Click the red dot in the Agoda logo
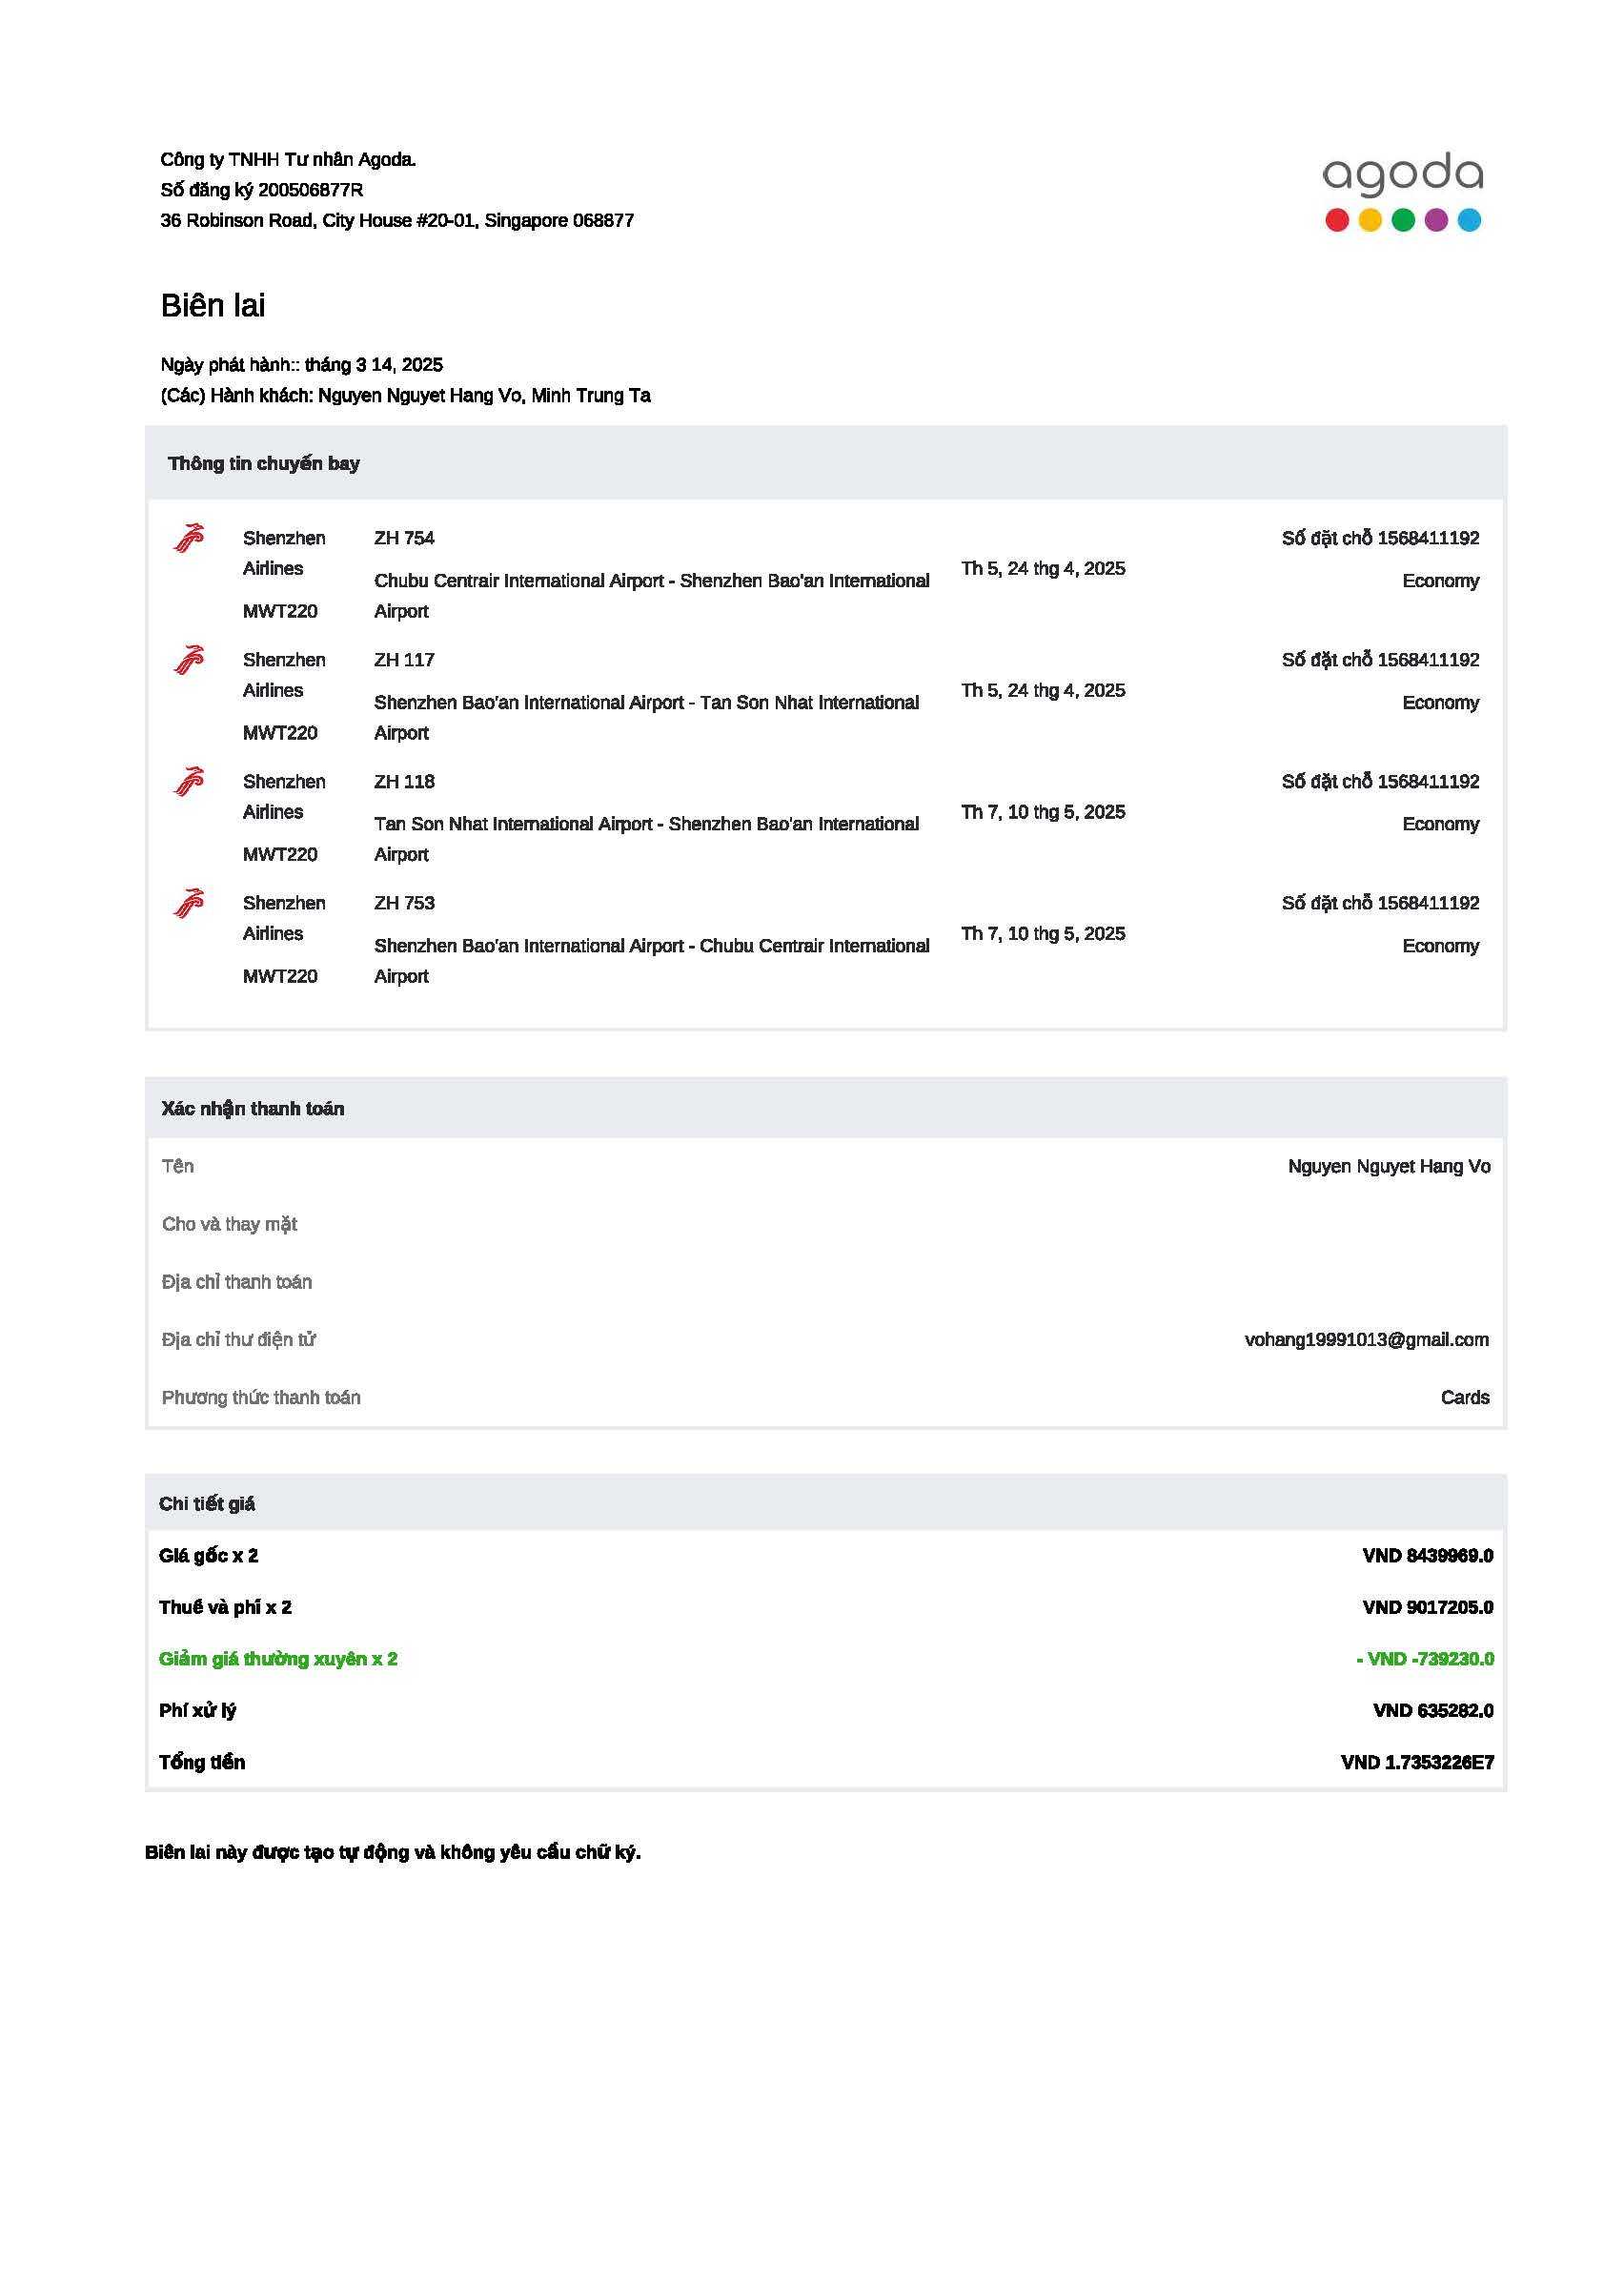Viewport: 1624px width, 2286px height. [x=1336, y=220]
